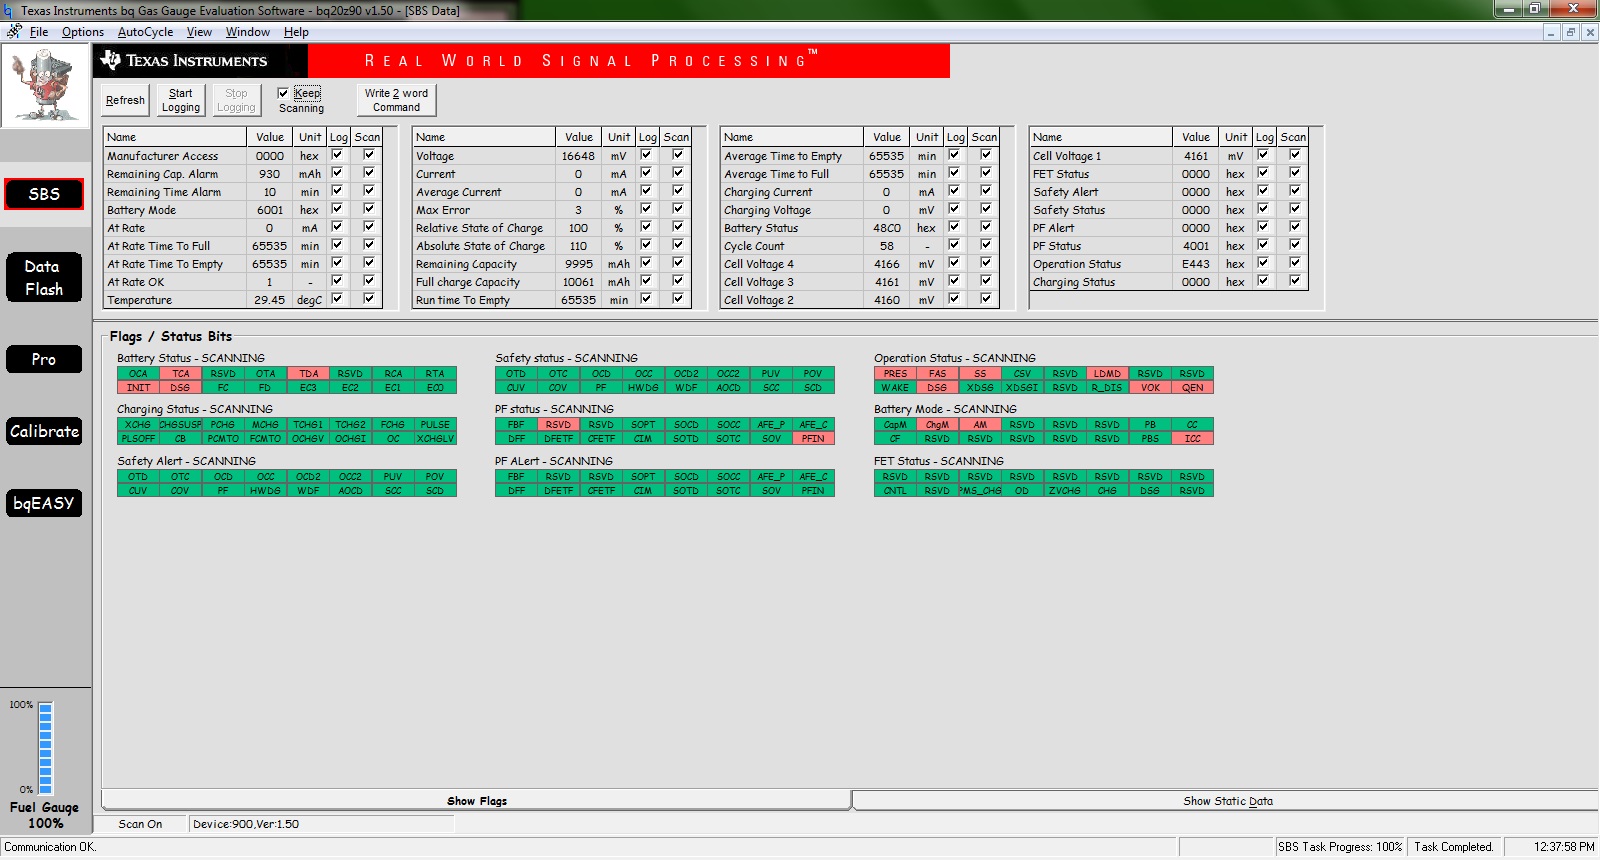Select Operation Status value E443
This screenshot has height=860, width=1600.
click(1195, 264)
